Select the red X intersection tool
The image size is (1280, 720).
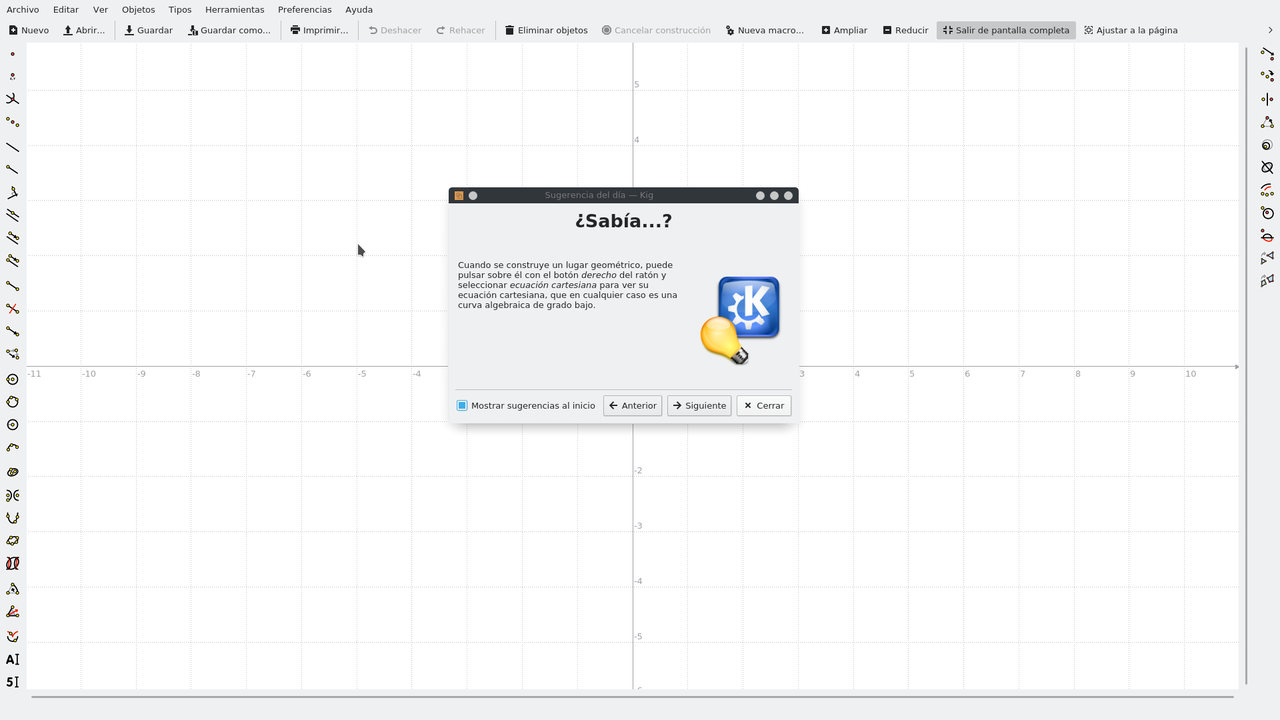[12, 309]
